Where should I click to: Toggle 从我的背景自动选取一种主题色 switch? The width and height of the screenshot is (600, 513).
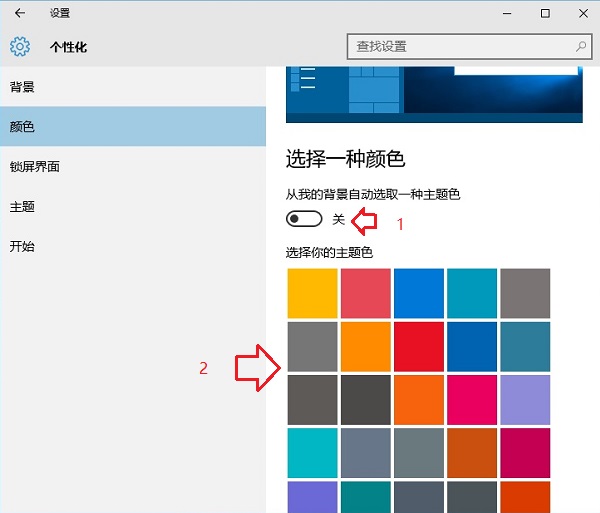(x=304, y=219)
